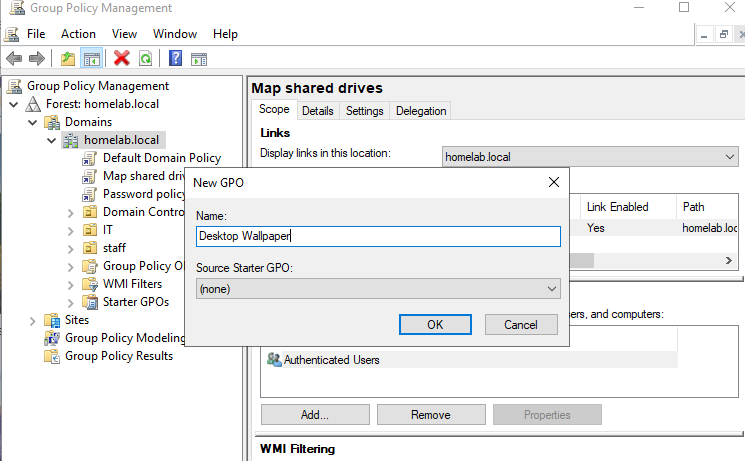Click the Map shared drives GPO link icon
745x461 pixels.
click(89, 176)
